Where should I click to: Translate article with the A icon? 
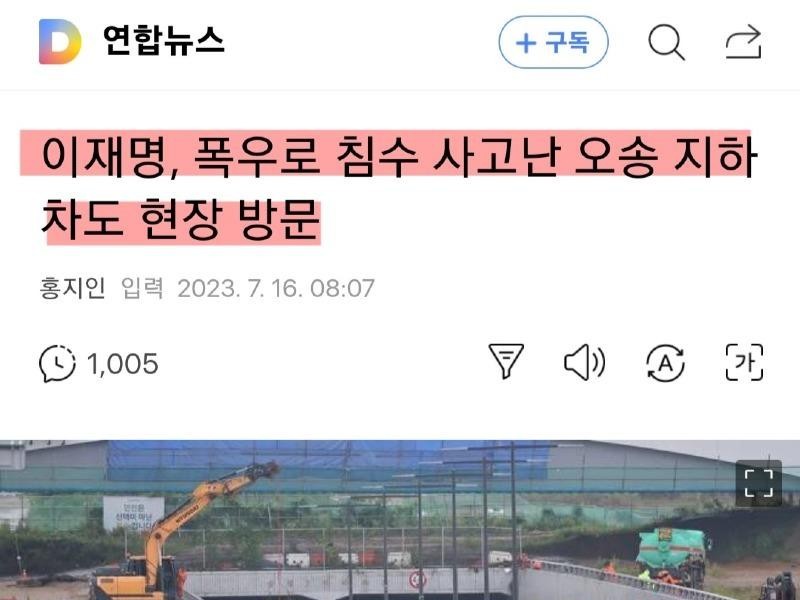(665, 363)
